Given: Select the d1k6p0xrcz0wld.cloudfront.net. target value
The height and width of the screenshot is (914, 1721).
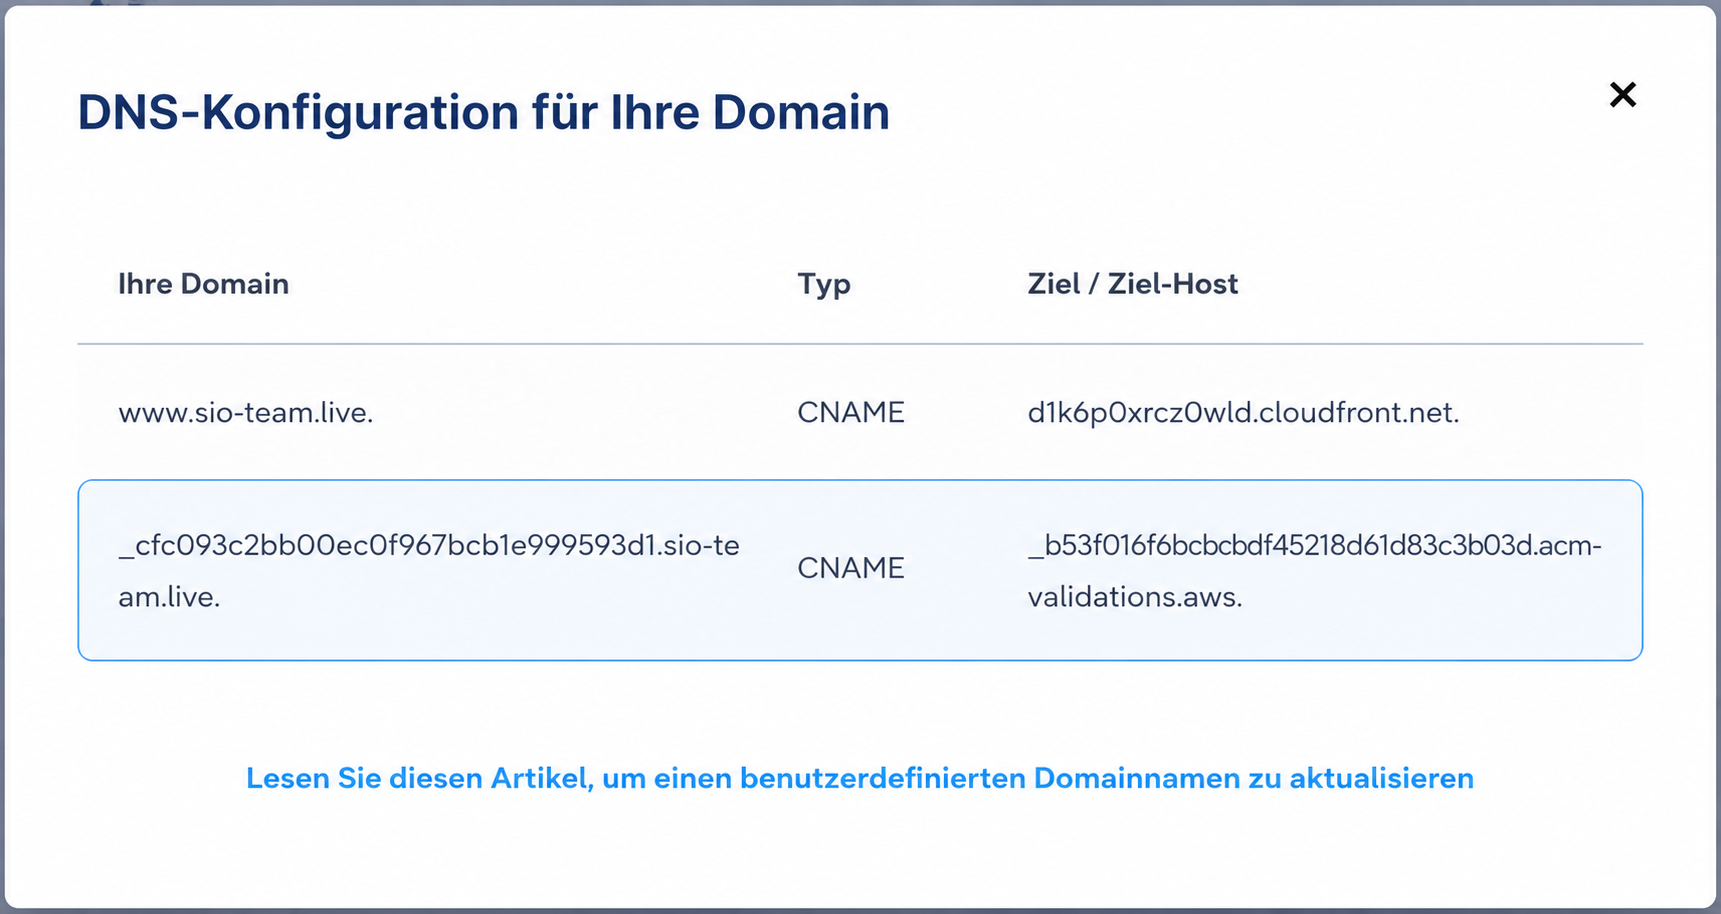Looking at the screenshot, I should coord(1243,412).
